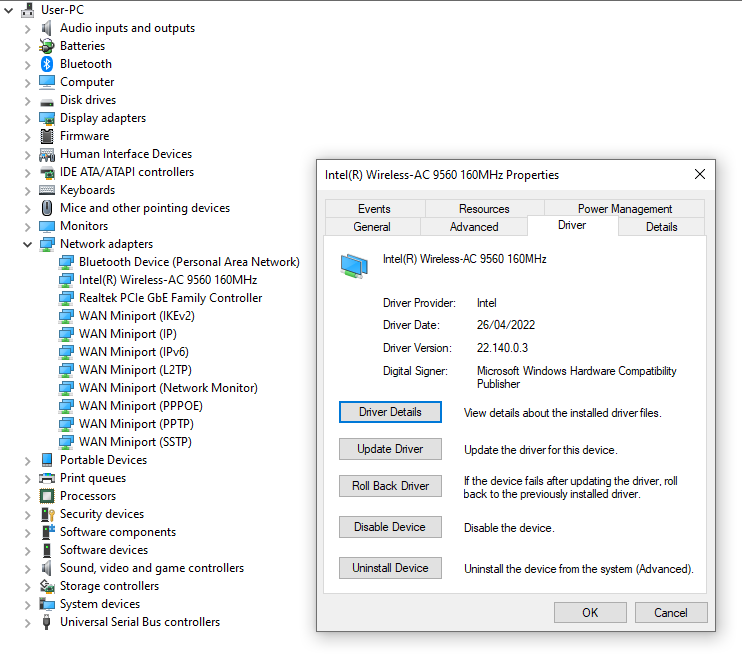Click the Human Interface Devices icon
Image resolution: width=742 pixels, height=654 pixels.
46,154
